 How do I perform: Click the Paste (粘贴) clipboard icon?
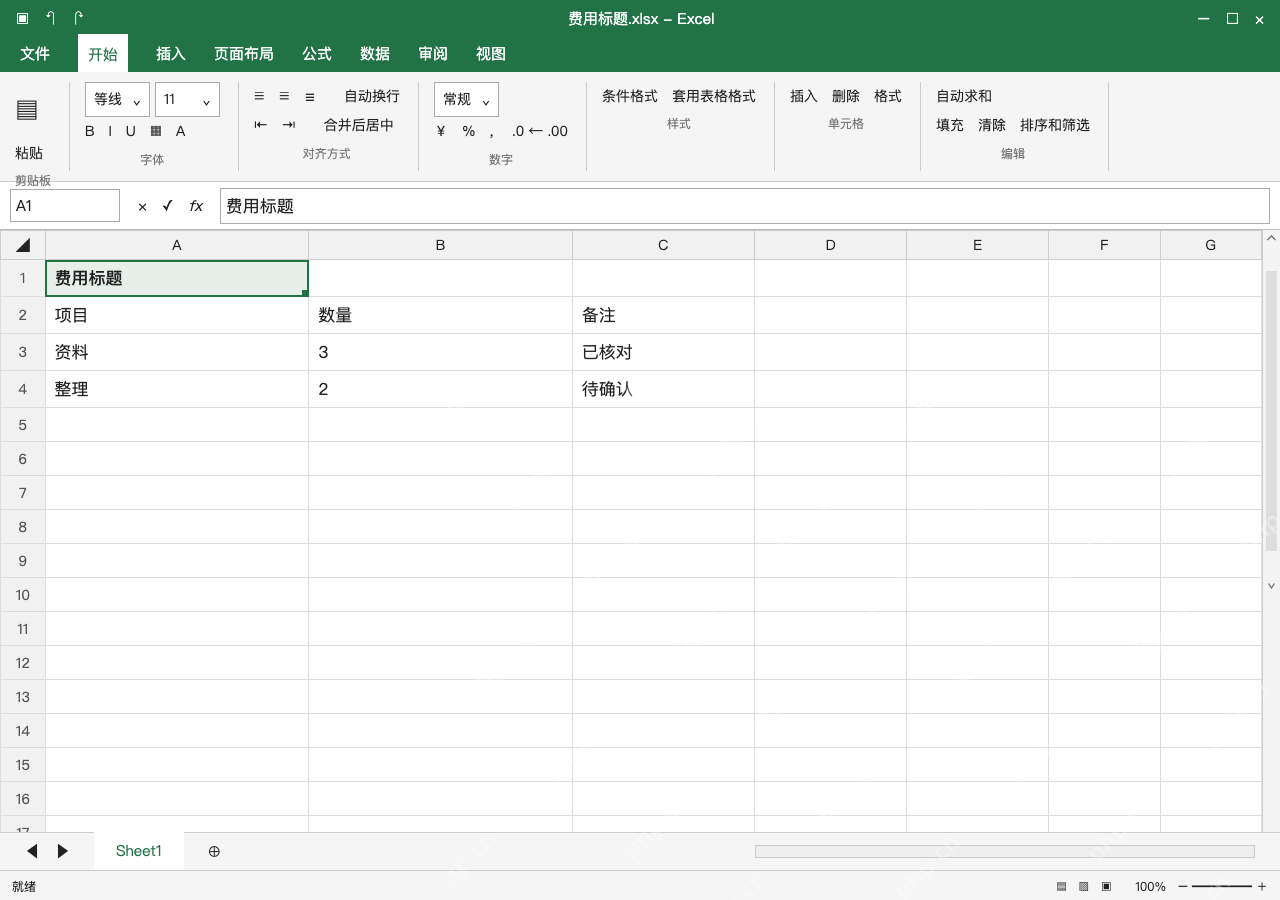click(x=27, y=110)
